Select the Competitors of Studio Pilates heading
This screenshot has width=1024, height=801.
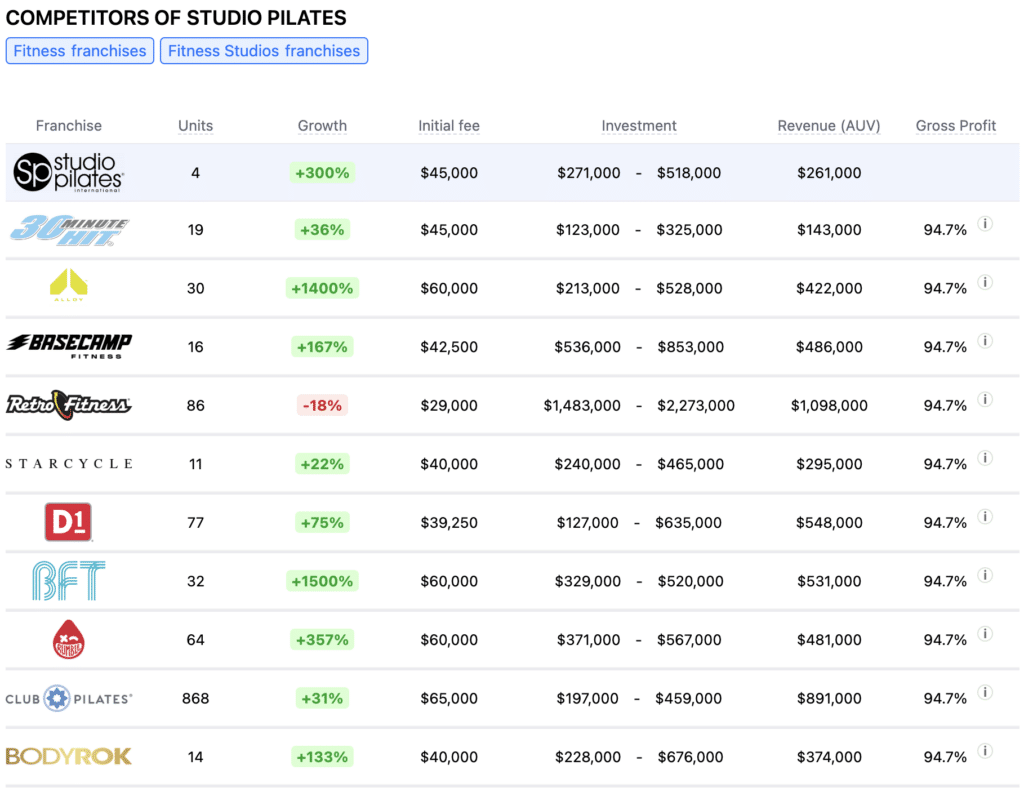[x=176, y=18]
